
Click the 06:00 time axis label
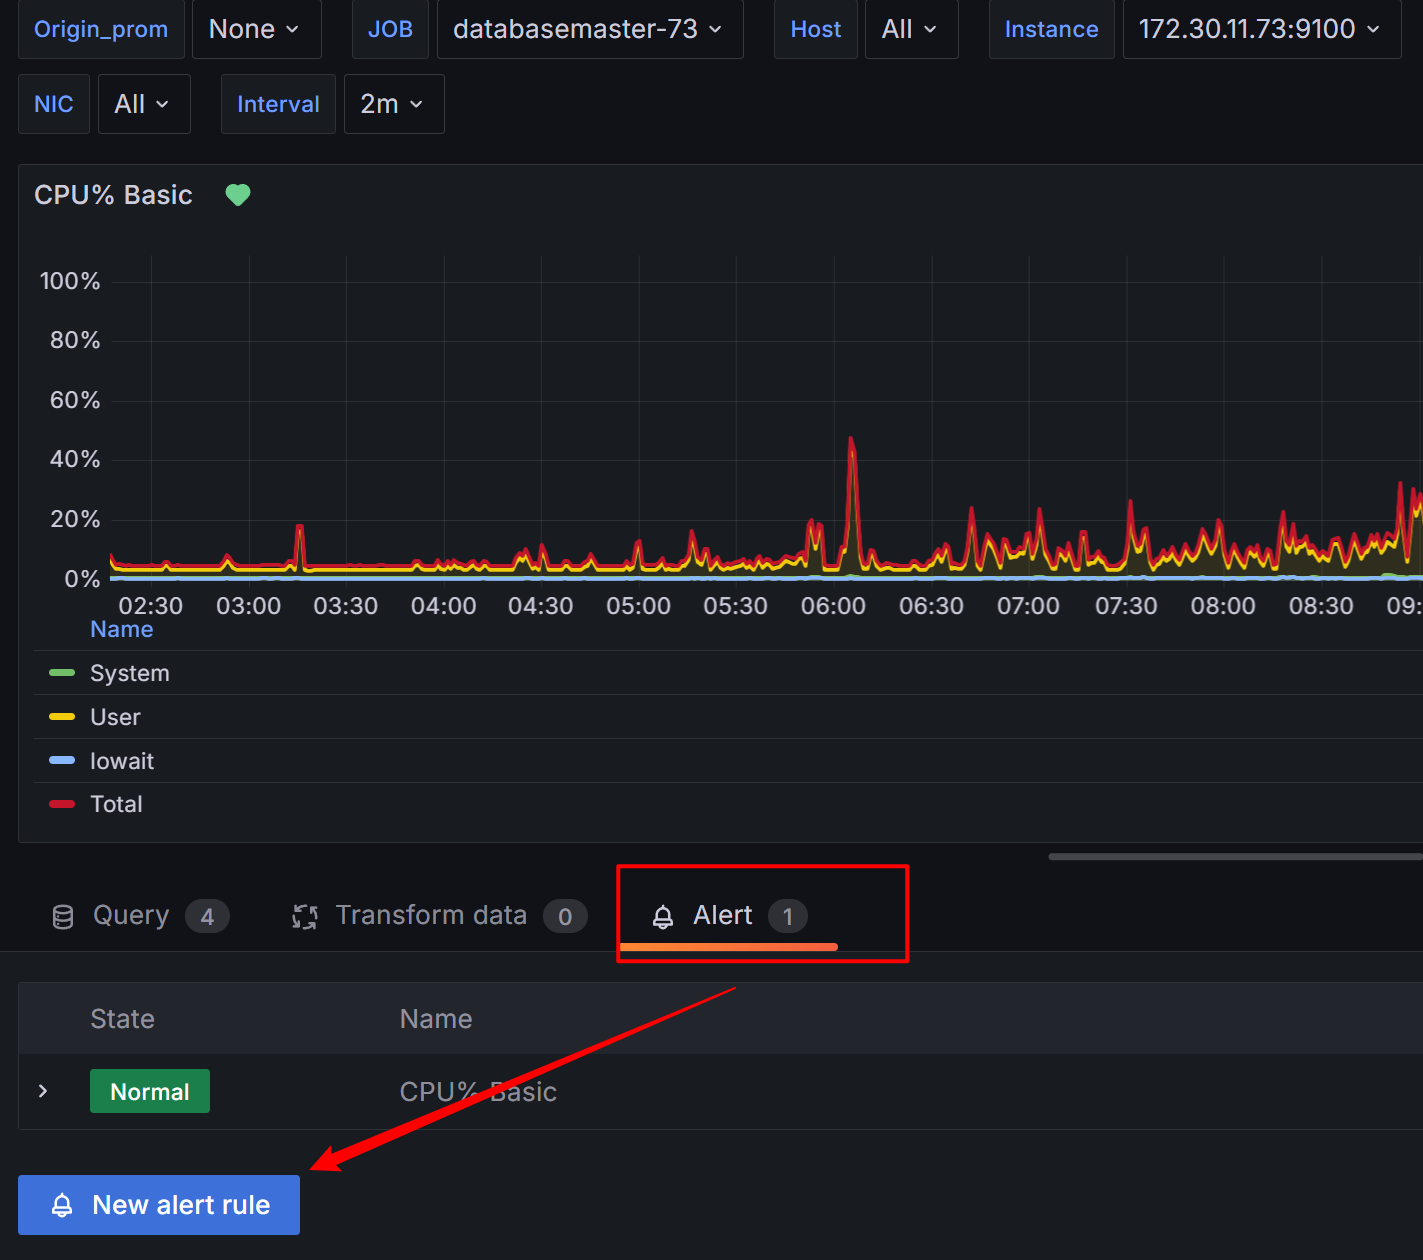coord(833,606)
